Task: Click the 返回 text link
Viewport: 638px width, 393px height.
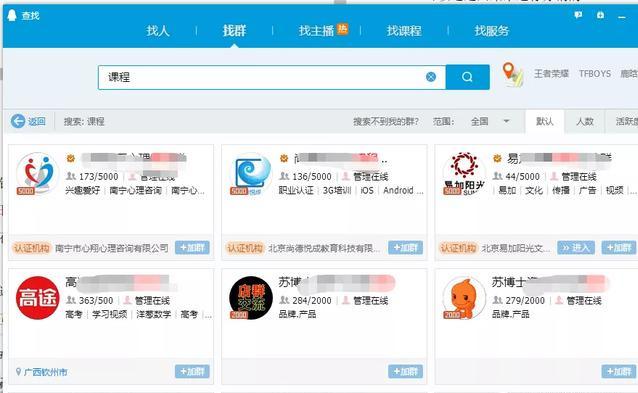Action: [x=37, y=121]
